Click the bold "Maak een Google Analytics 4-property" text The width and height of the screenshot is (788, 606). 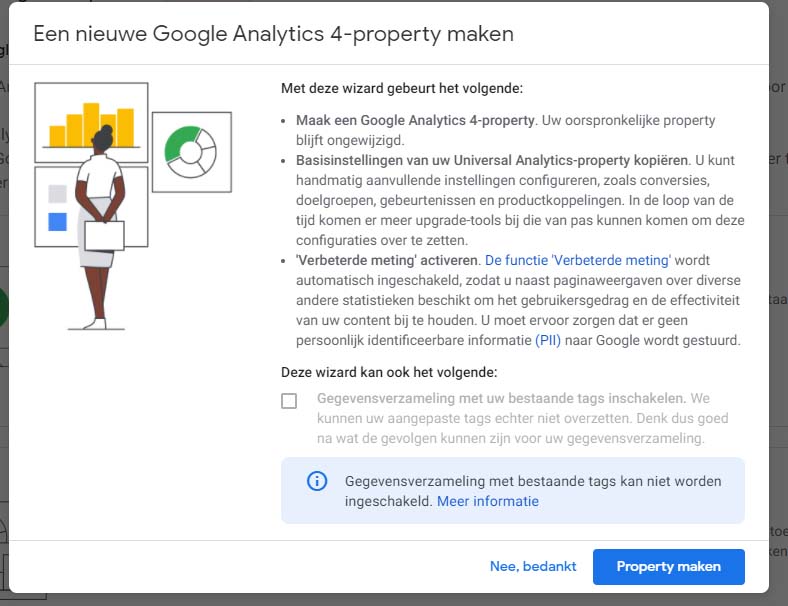pyautogui.click(x=416, y=121)
